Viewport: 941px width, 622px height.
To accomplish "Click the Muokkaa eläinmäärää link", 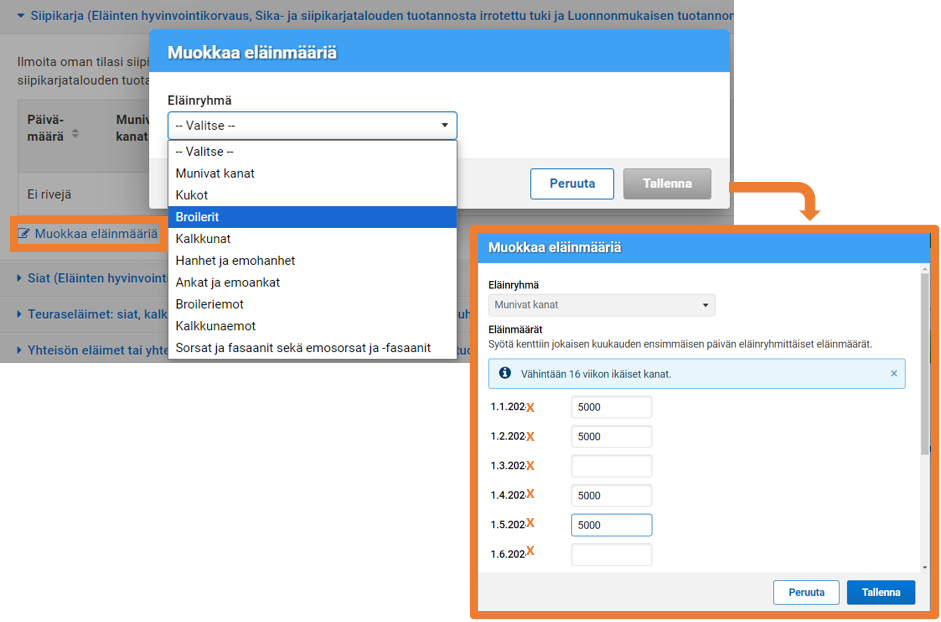I will 96,234.
